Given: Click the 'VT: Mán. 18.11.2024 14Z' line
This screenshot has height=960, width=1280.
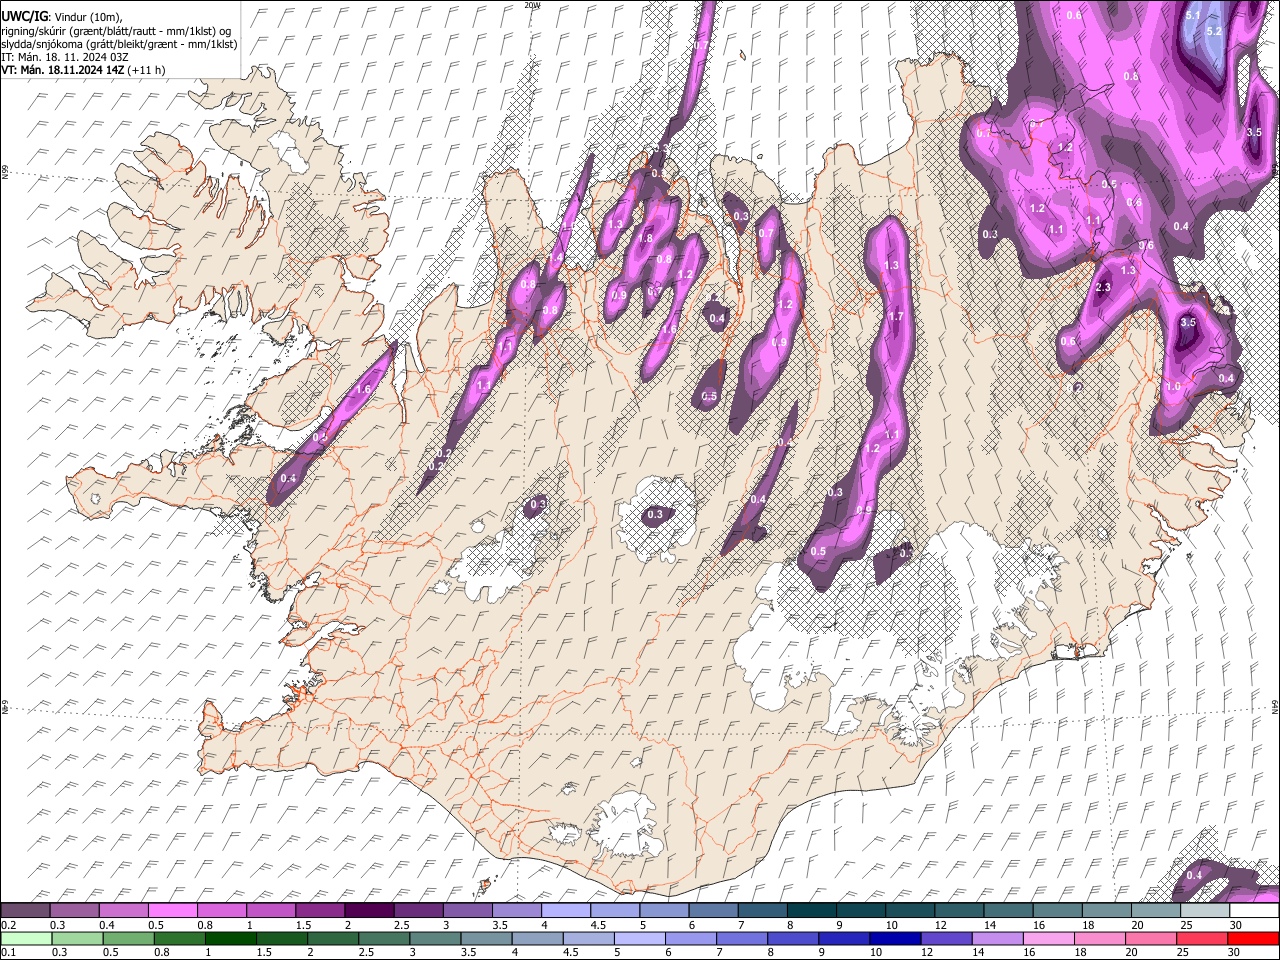Looking at the screenshot, I should click(62, 70).
